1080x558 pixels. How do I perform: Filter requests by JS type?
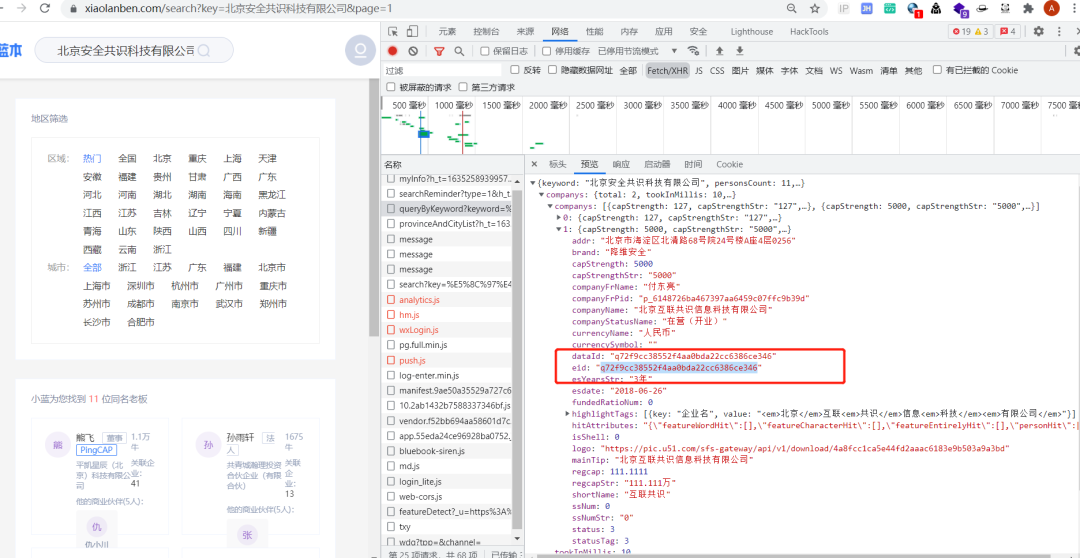click(698, 70)
